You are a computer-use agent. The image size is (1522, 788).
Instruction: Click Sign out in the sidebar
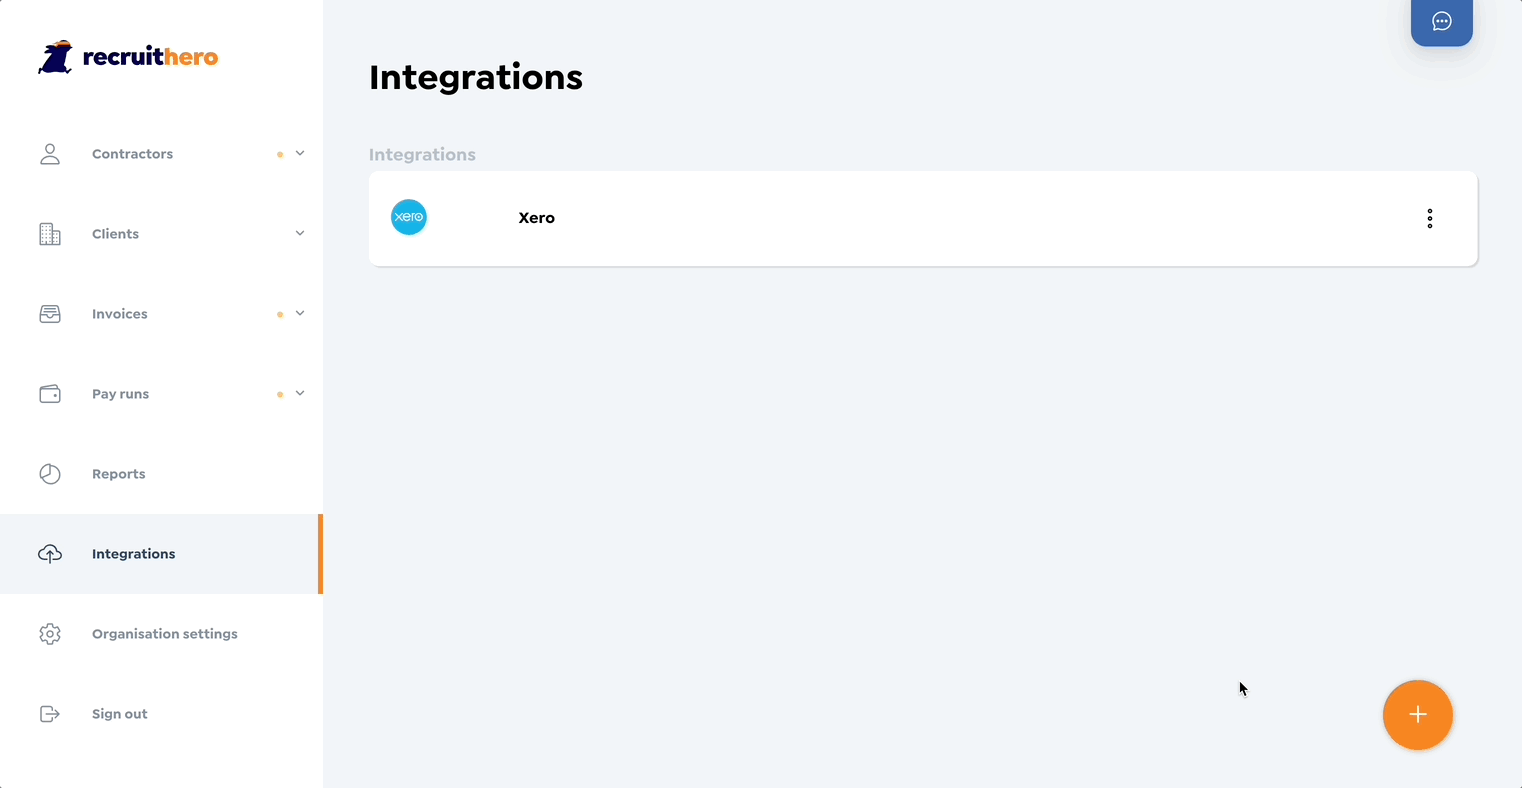tap(161, 714)
